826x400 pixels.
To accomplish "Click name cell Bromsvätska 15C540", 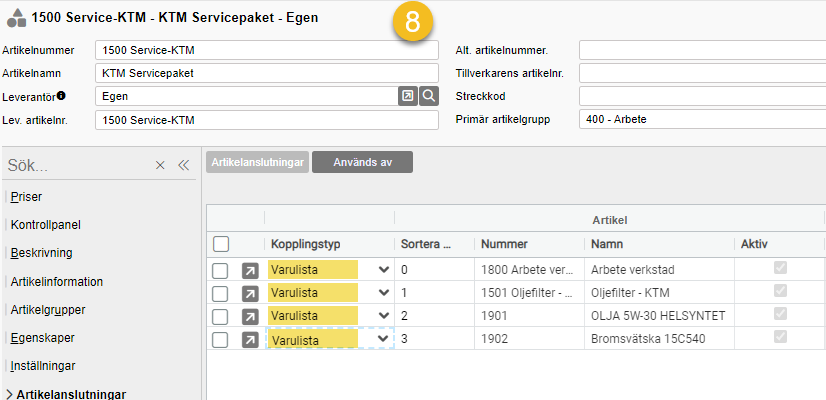I will (x=659, y=338).
